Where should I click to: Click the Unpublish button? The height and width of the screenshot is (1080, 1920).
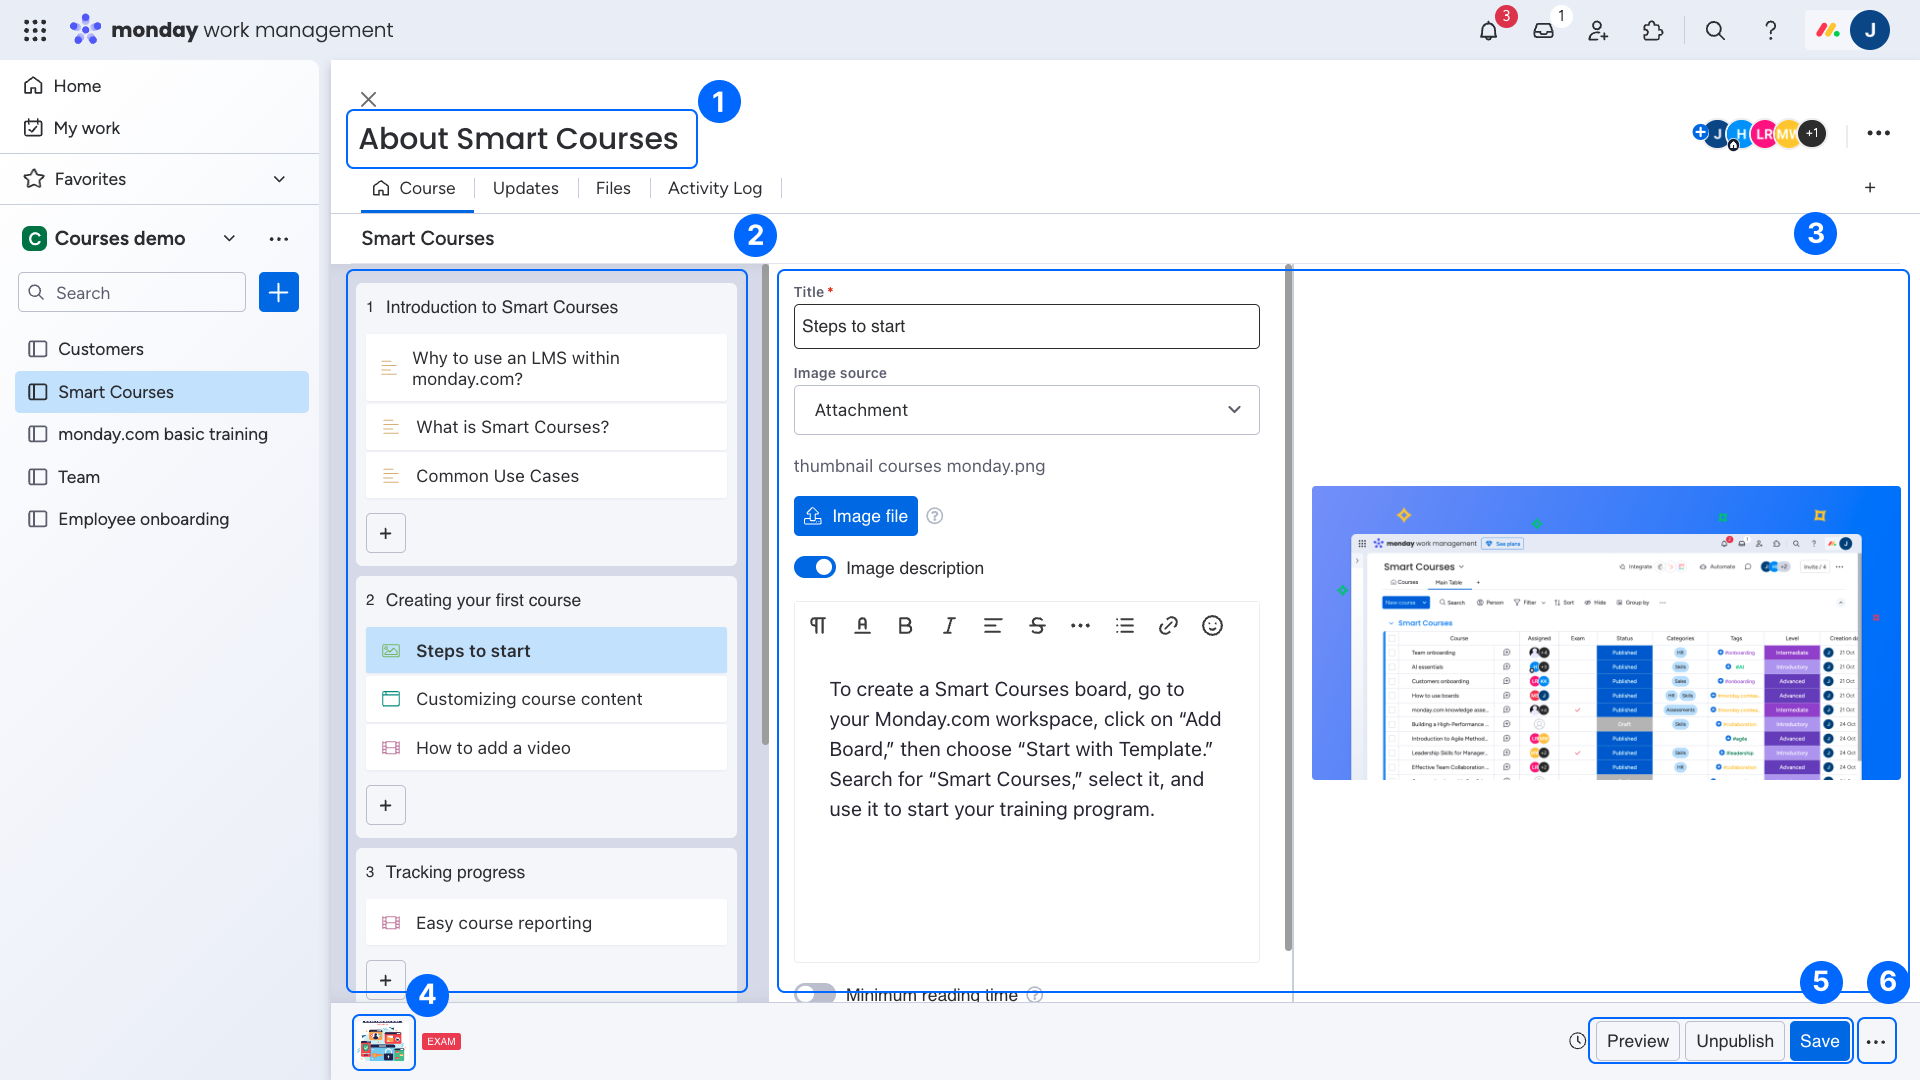point(1735,1041)
